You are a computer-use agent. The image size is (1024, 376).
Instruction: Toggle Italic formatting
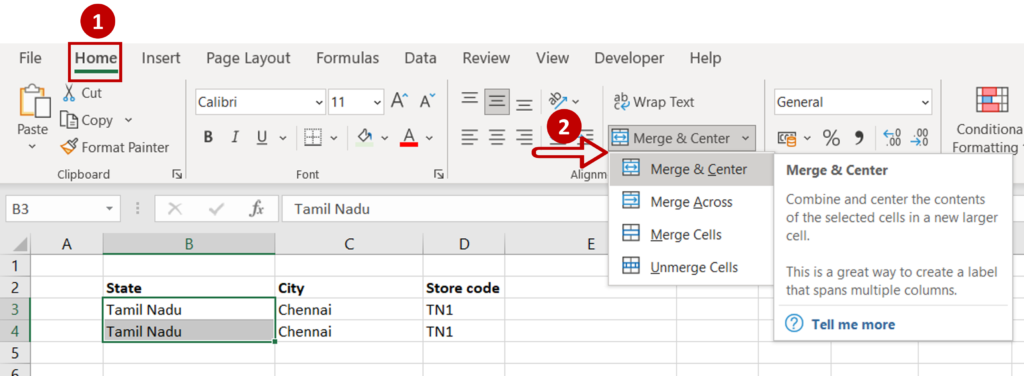(x=235, y=138)
